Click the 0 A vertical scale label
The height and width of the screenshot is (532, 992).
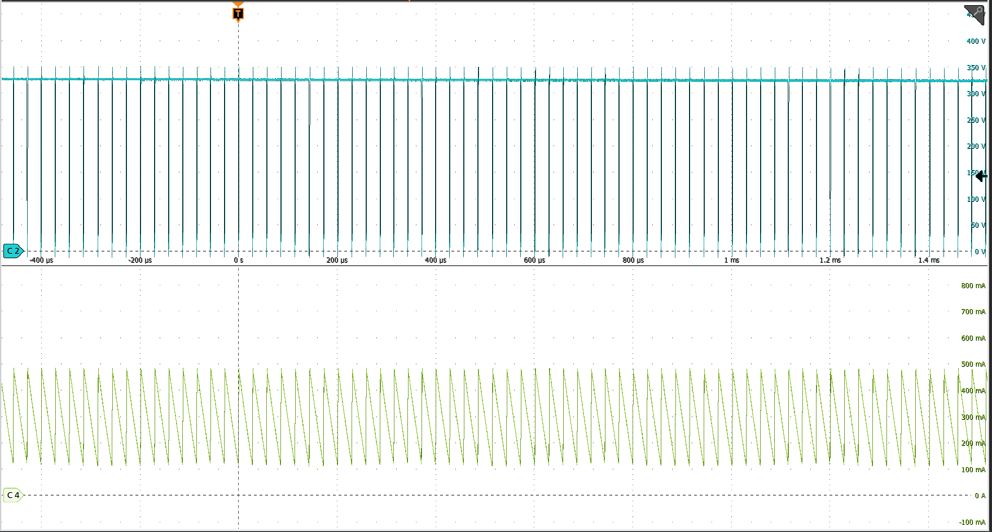tap(978, 495)
